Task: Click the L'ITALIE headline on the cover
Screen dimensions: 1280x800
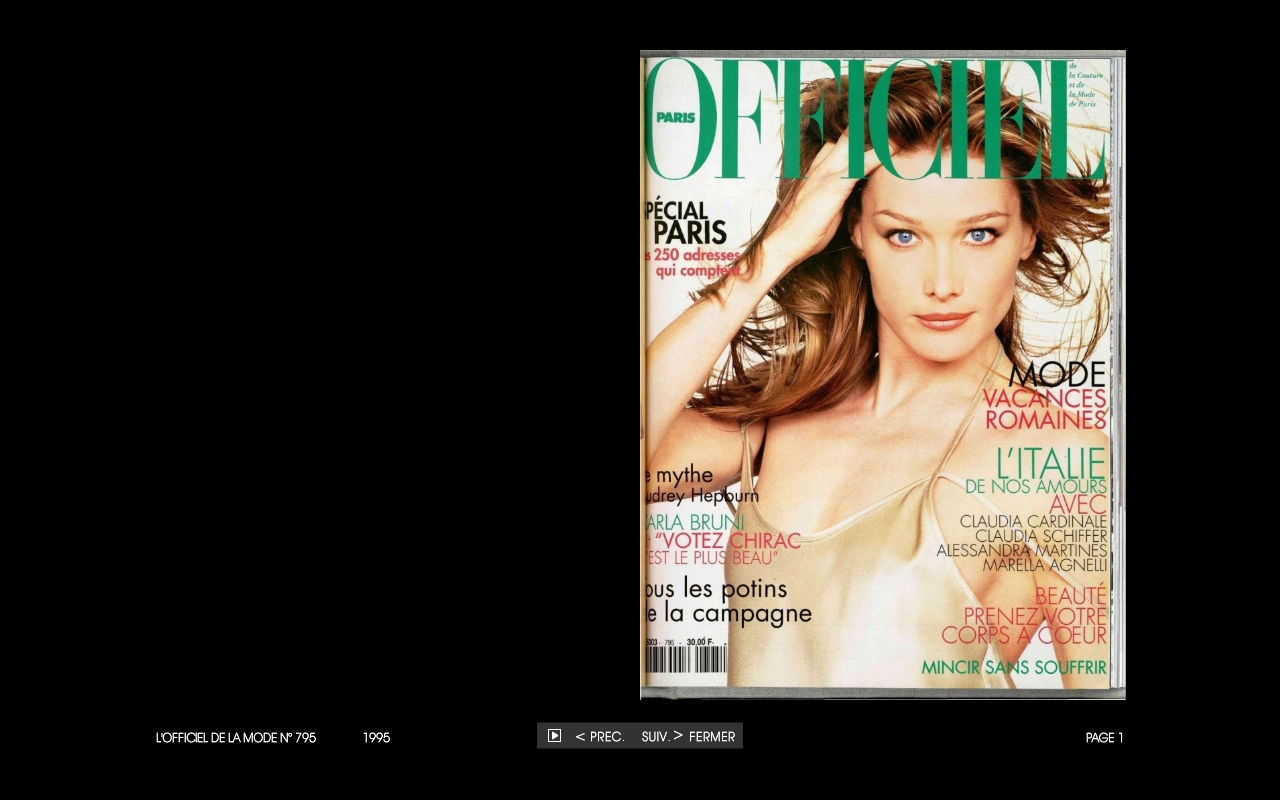Action: 1051,463
